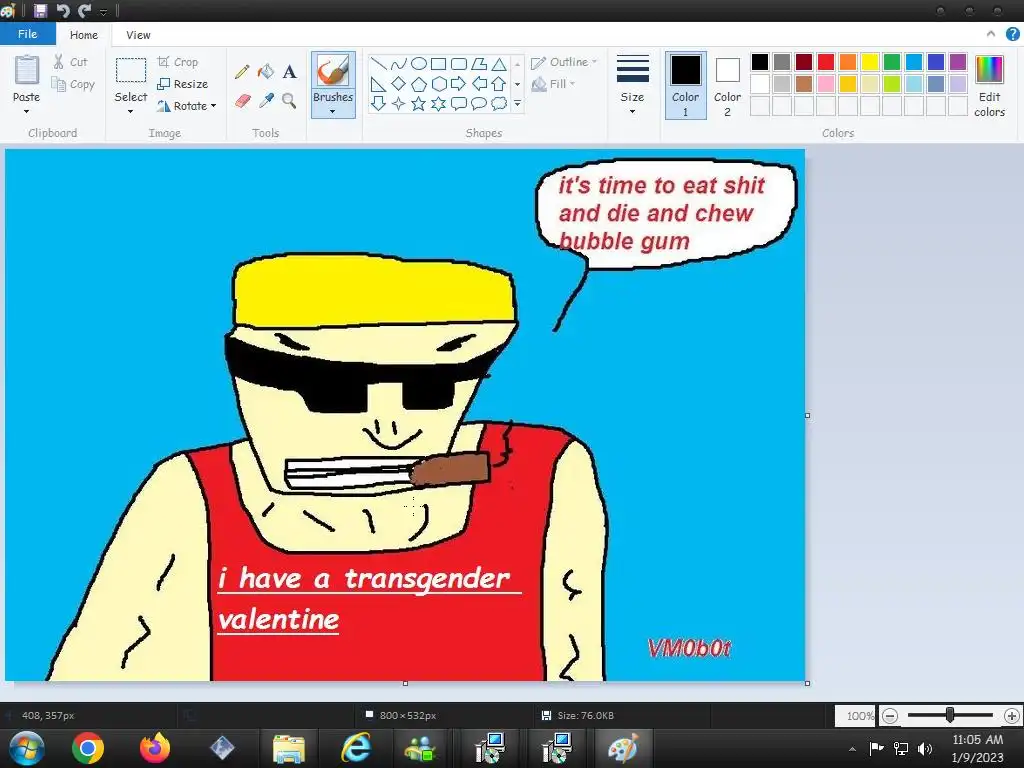The height and width of the screenshot is (768, 1024).
Task: Show hidden tray icons arrow
Action: pos(852,749)
